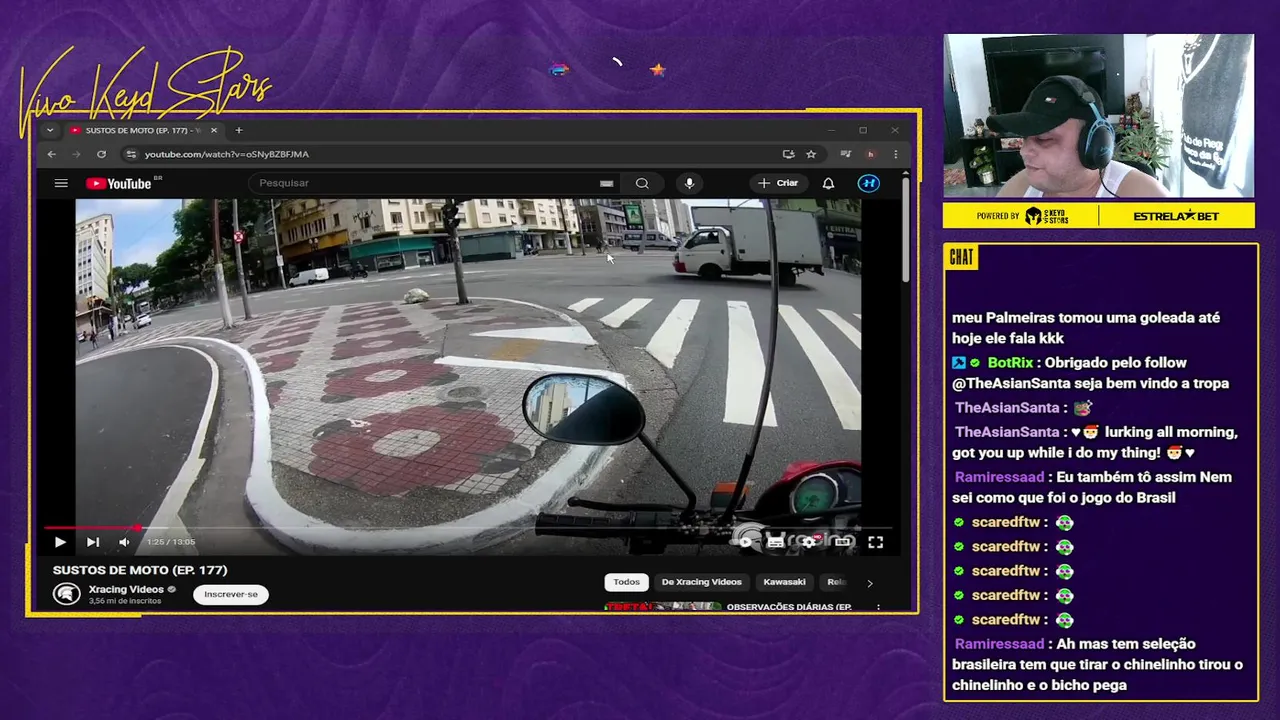Open the Xracing Videos channel name
This screenshot has width=1280, height=720.
(x=126, y=589)
